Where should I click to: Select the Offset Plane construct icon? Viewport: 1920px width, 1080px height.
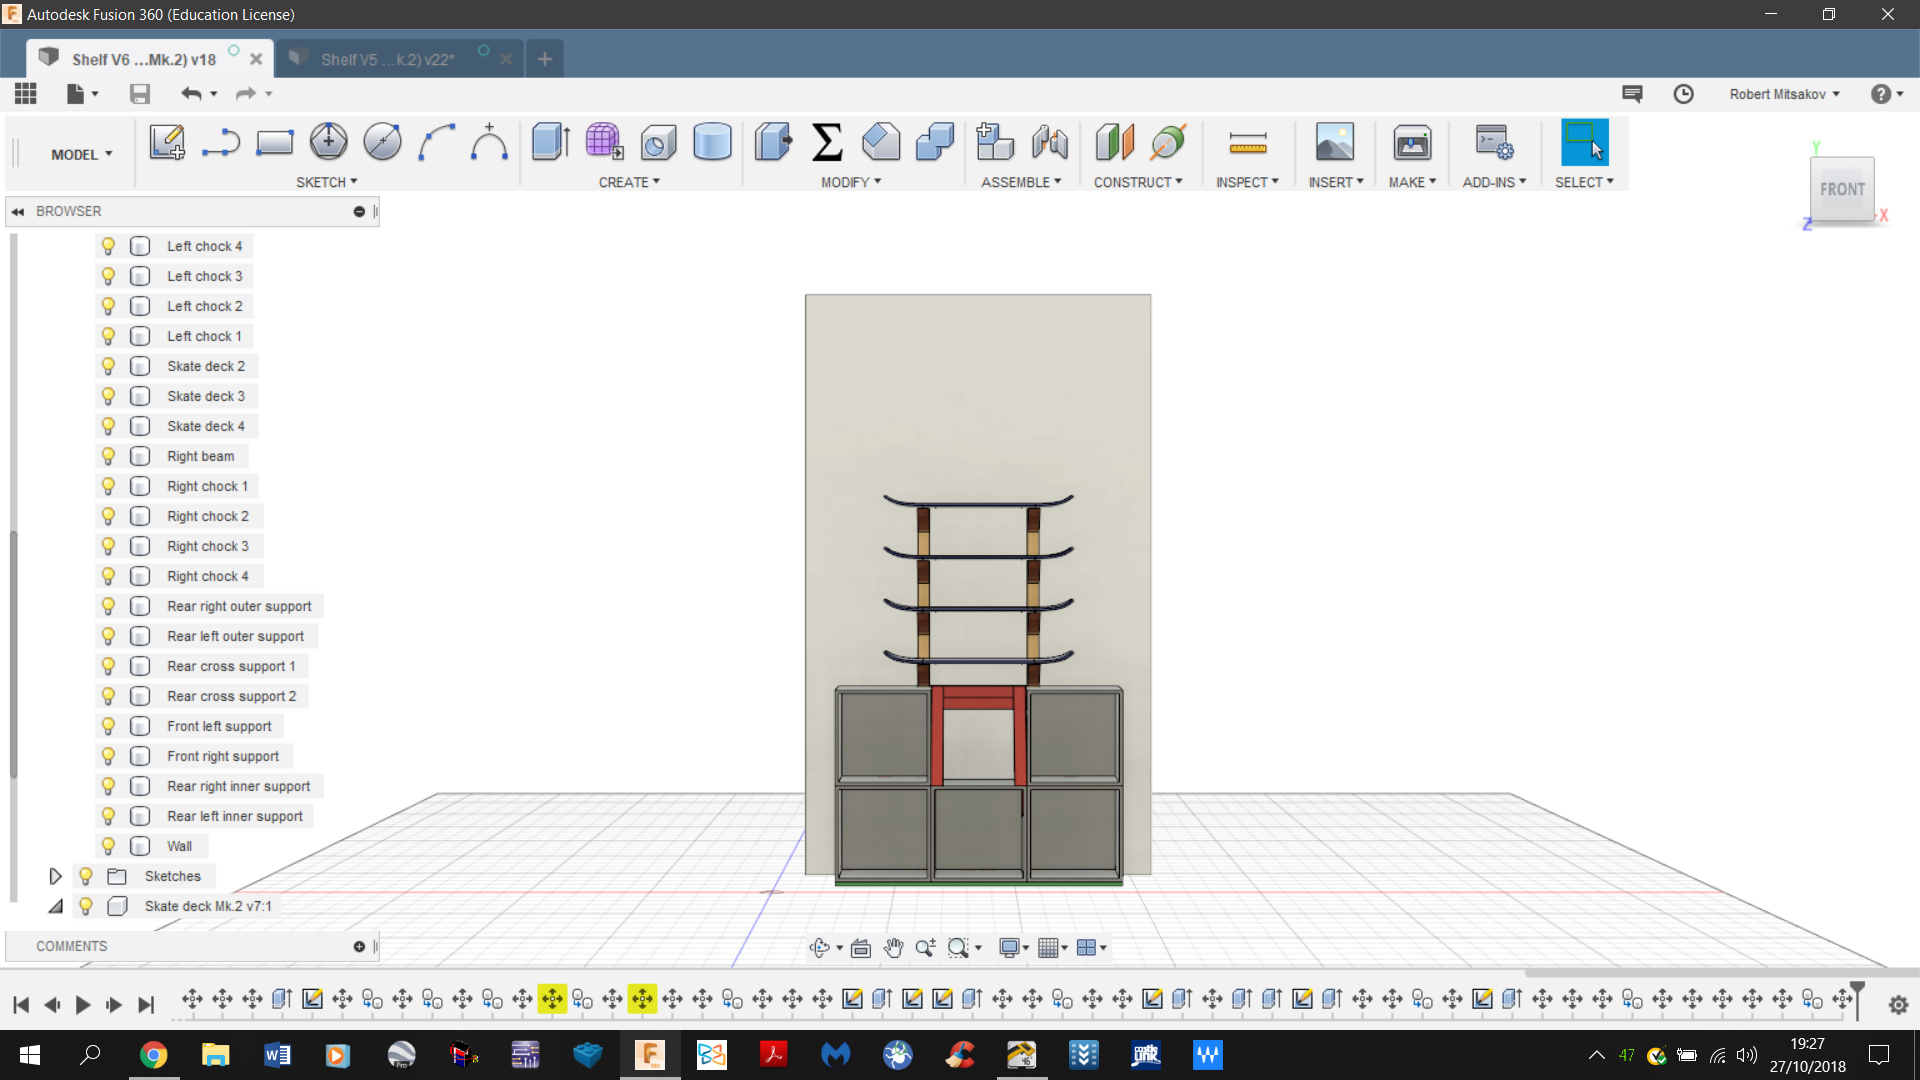(x=1114, y=142)
